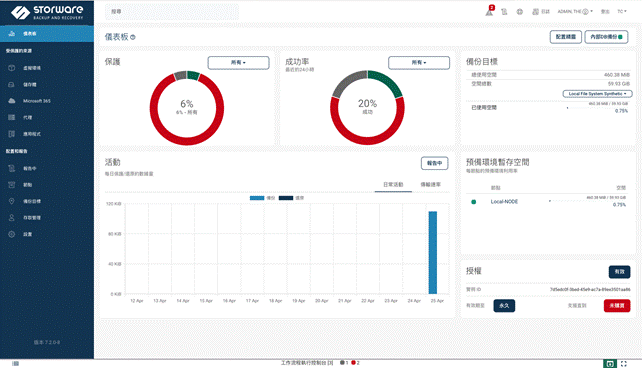Click the version text at sidebar bottom

[x=47, y=342]
